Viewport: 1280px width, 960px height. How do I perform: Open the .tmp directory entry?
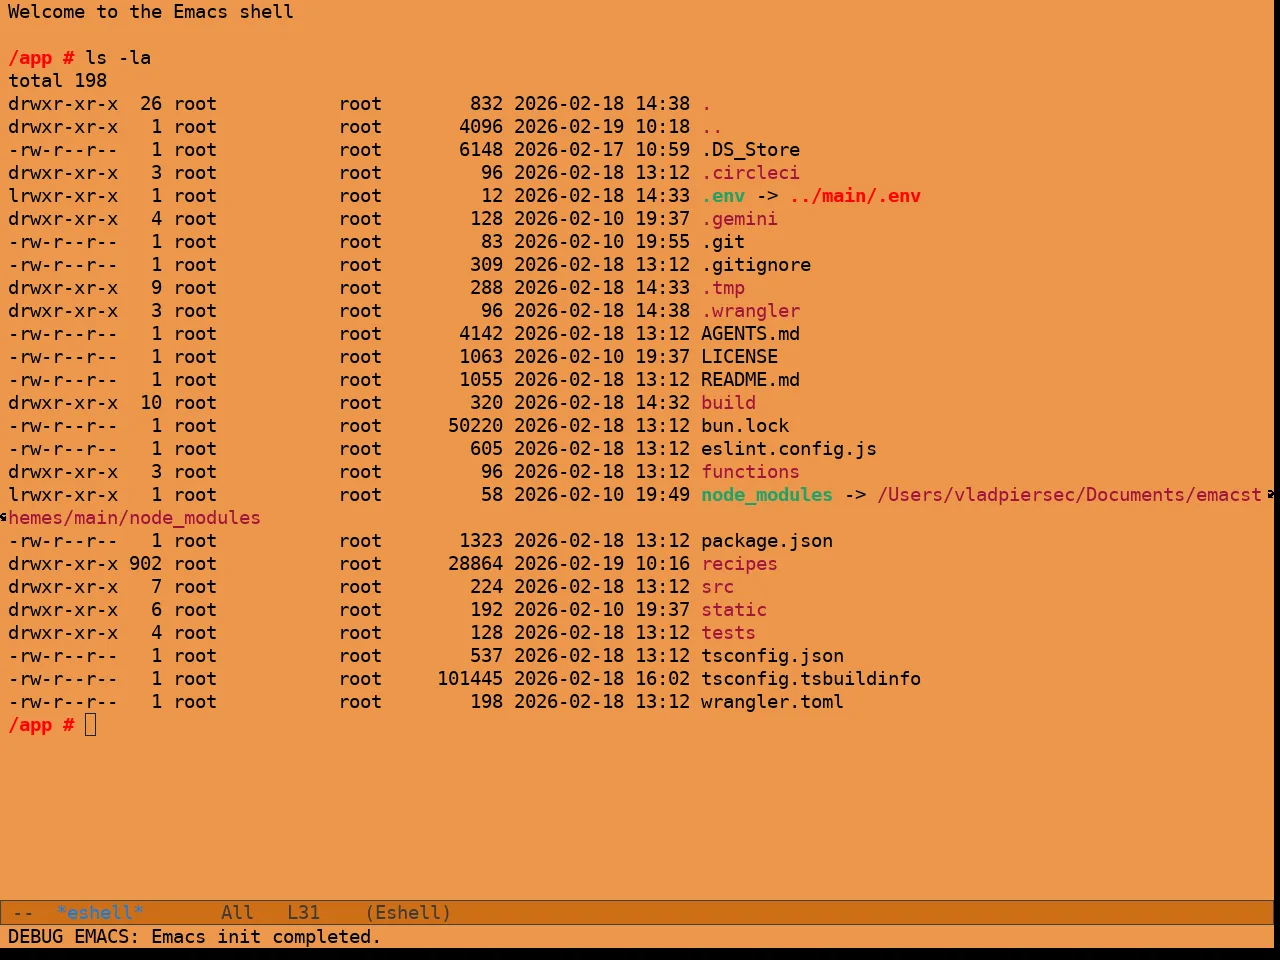click(x=723, y=288)
